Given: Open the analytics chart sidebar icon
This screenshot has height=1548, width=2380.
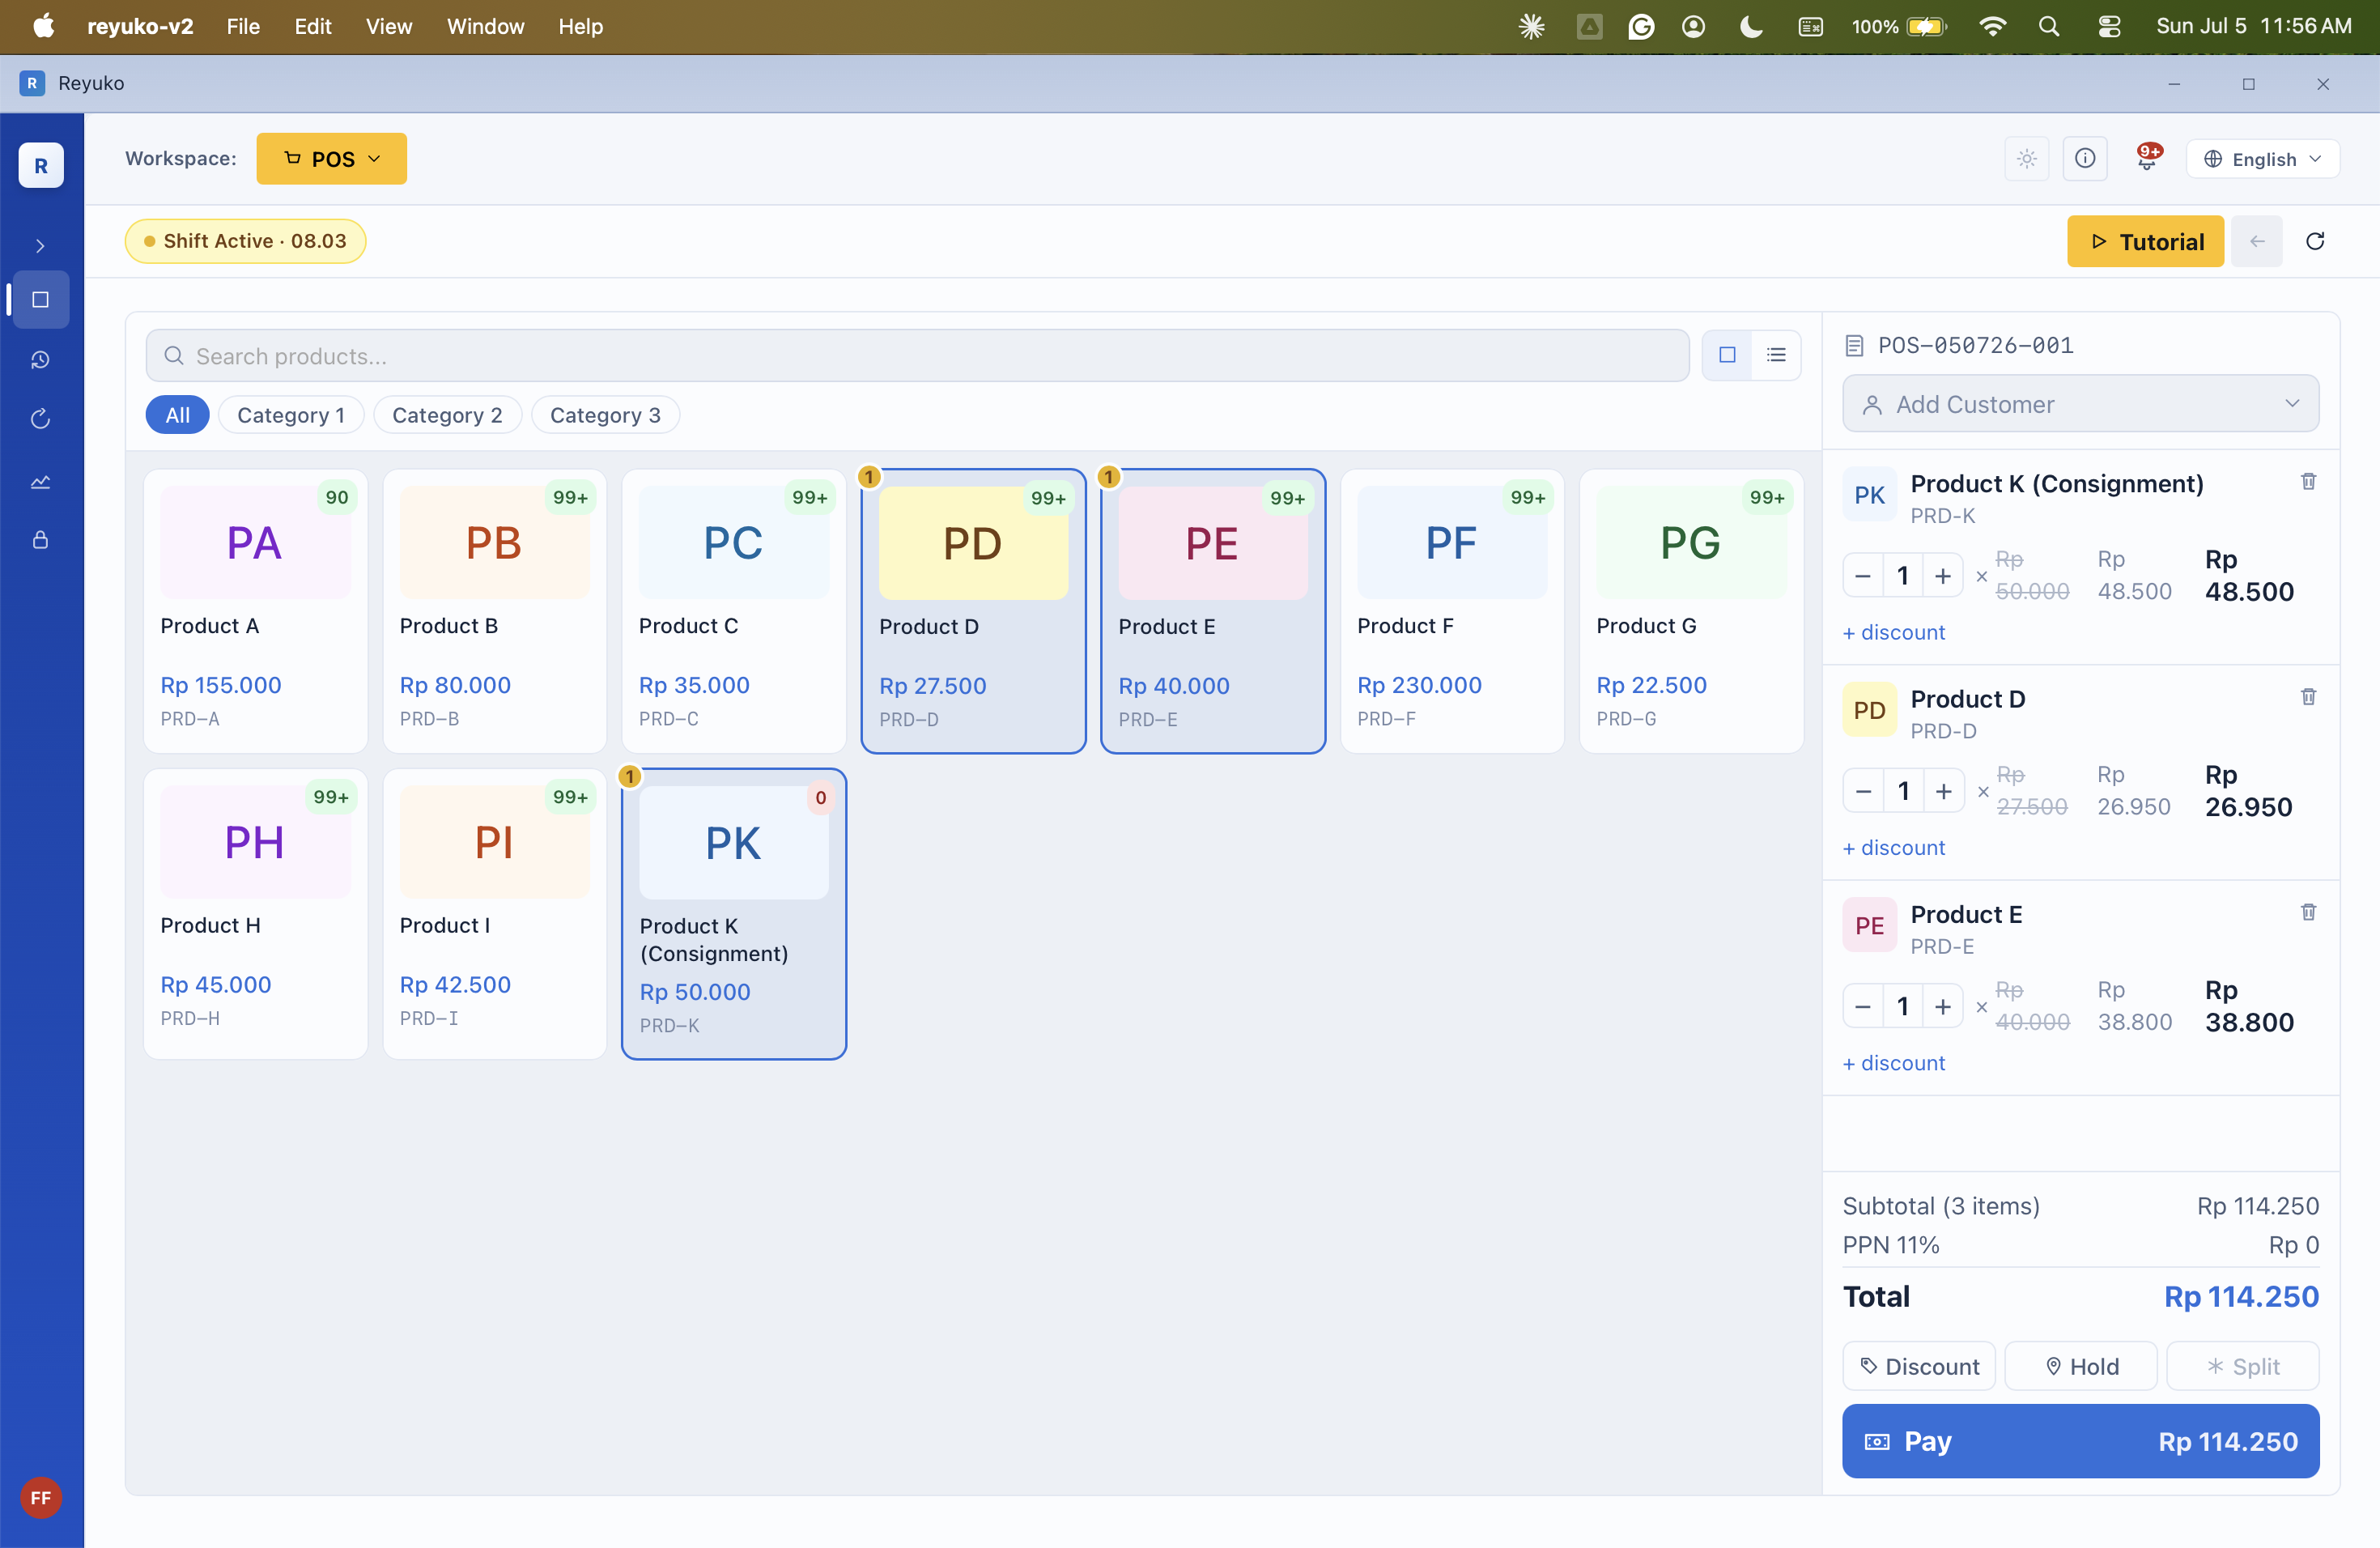Looking at the screenshot, I should (41, 481).
